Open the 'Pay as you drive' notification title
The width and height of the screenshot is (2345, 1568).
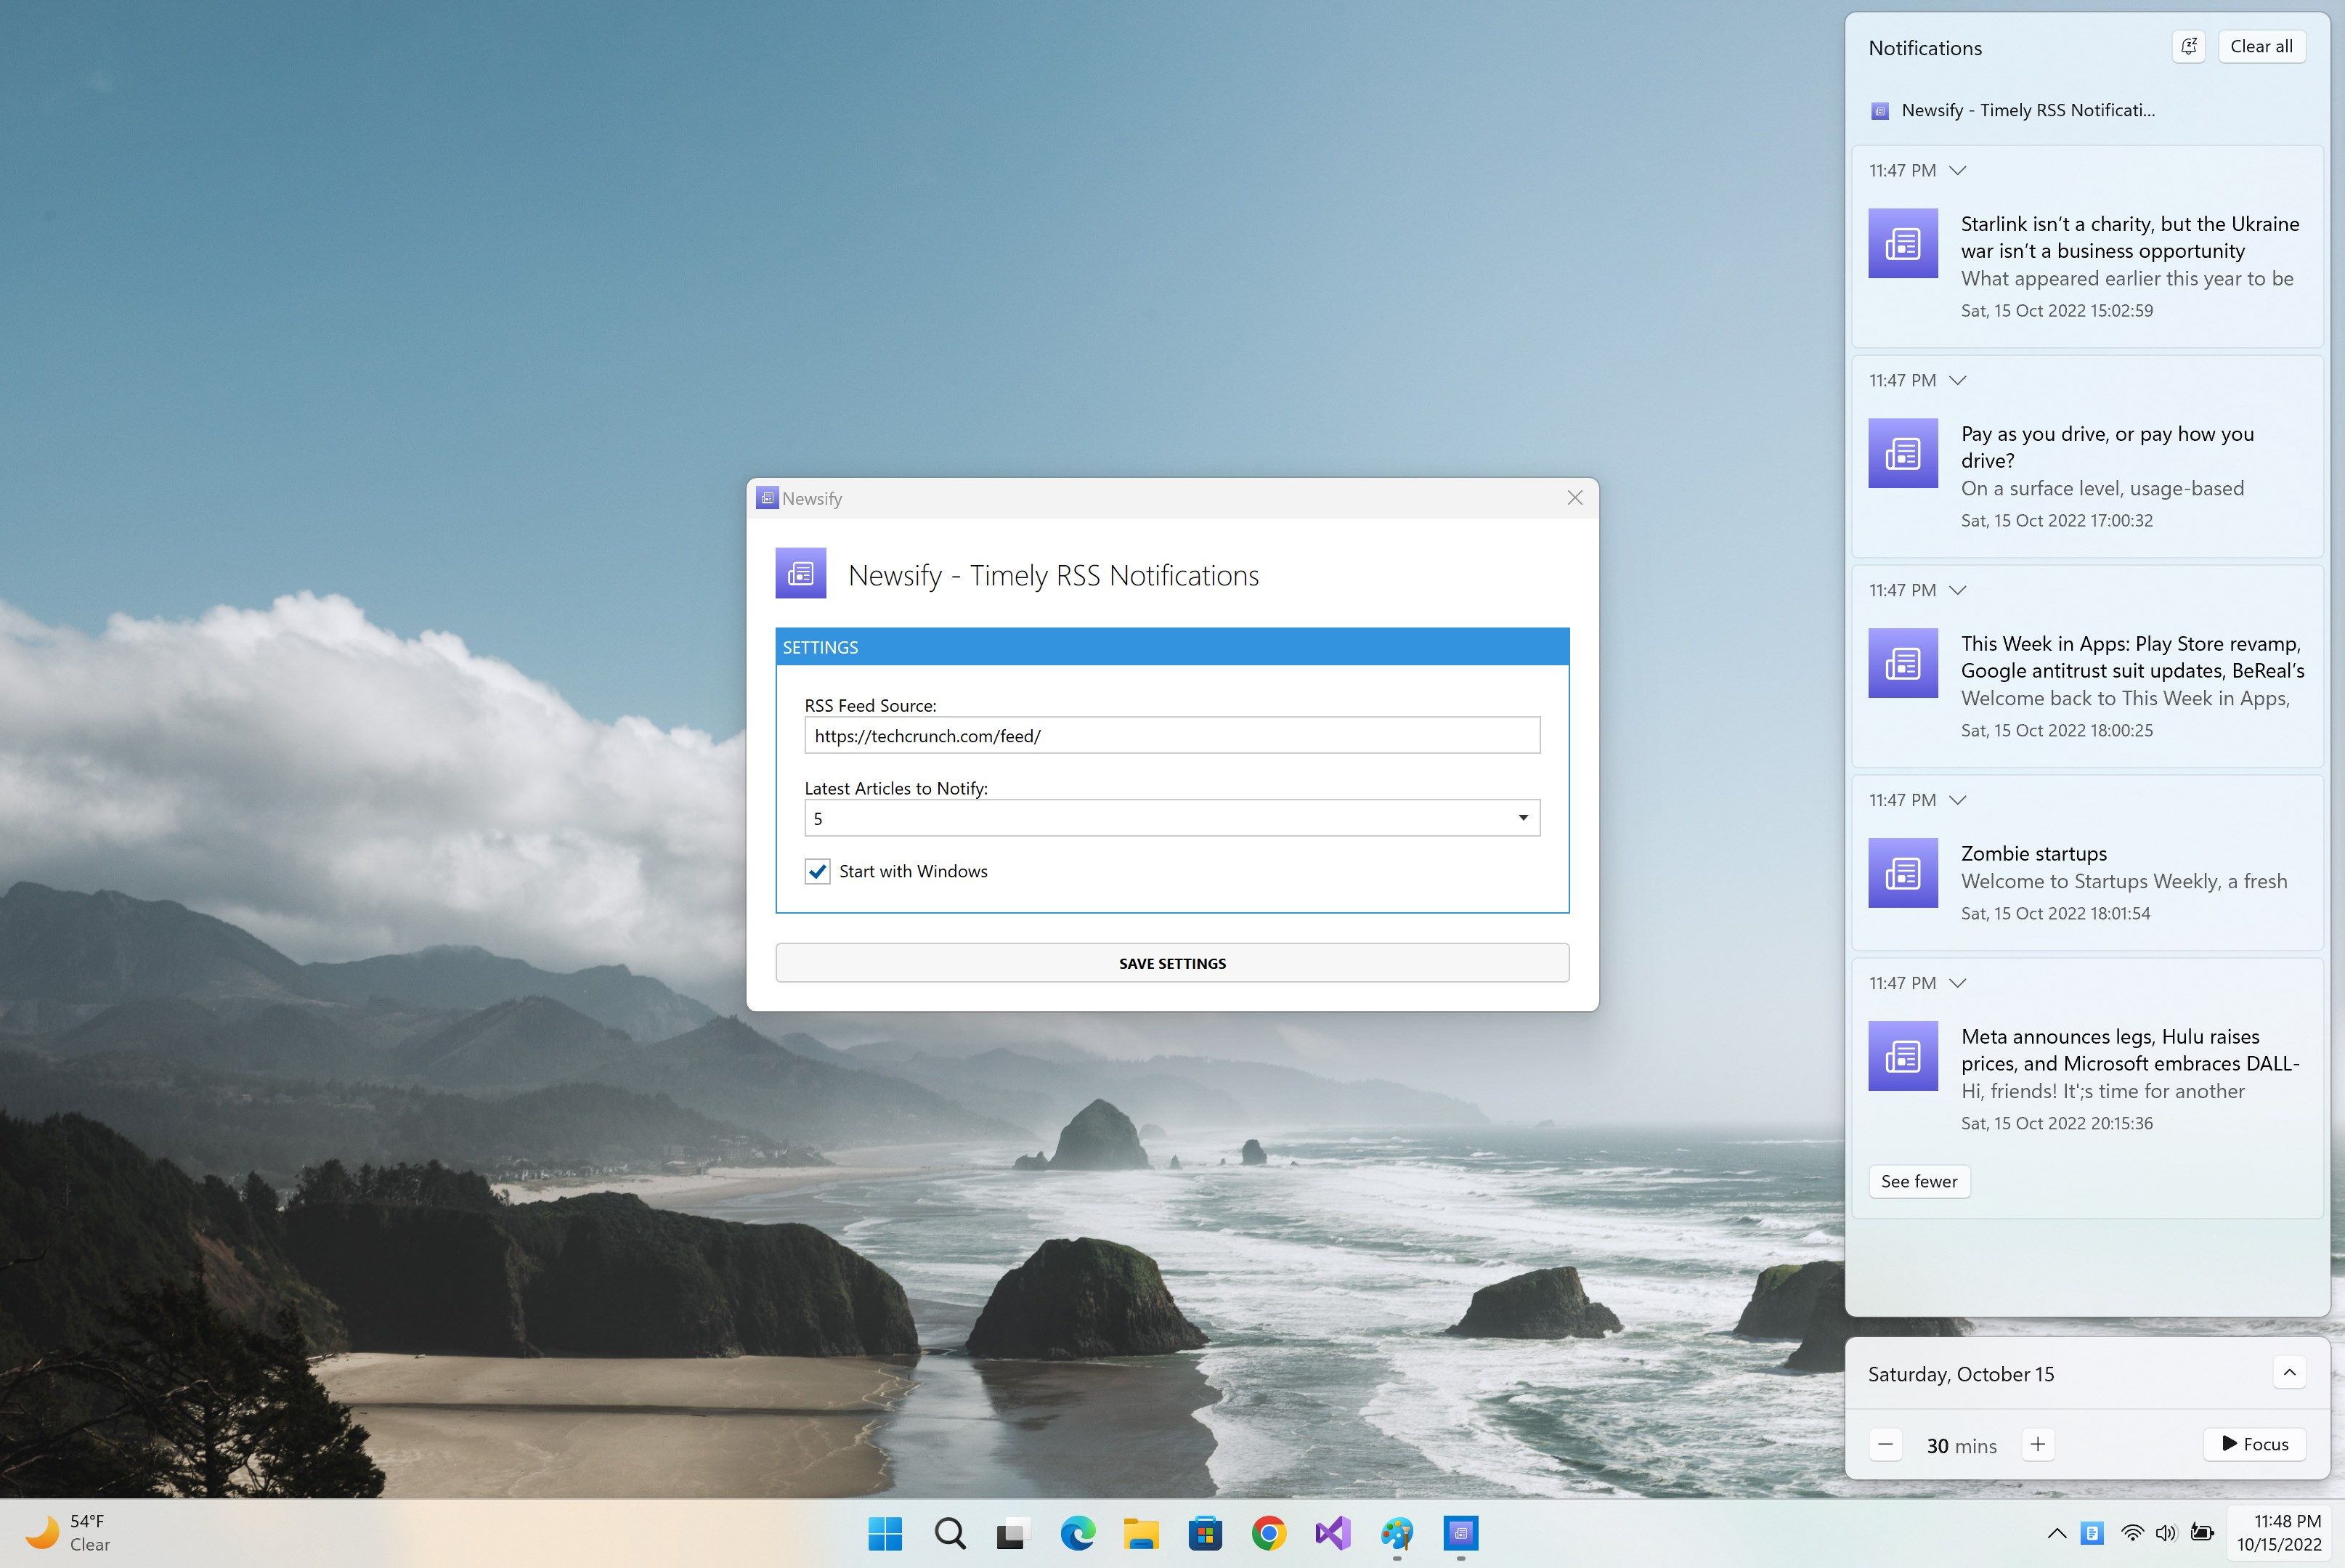(x=2107, y=447)
